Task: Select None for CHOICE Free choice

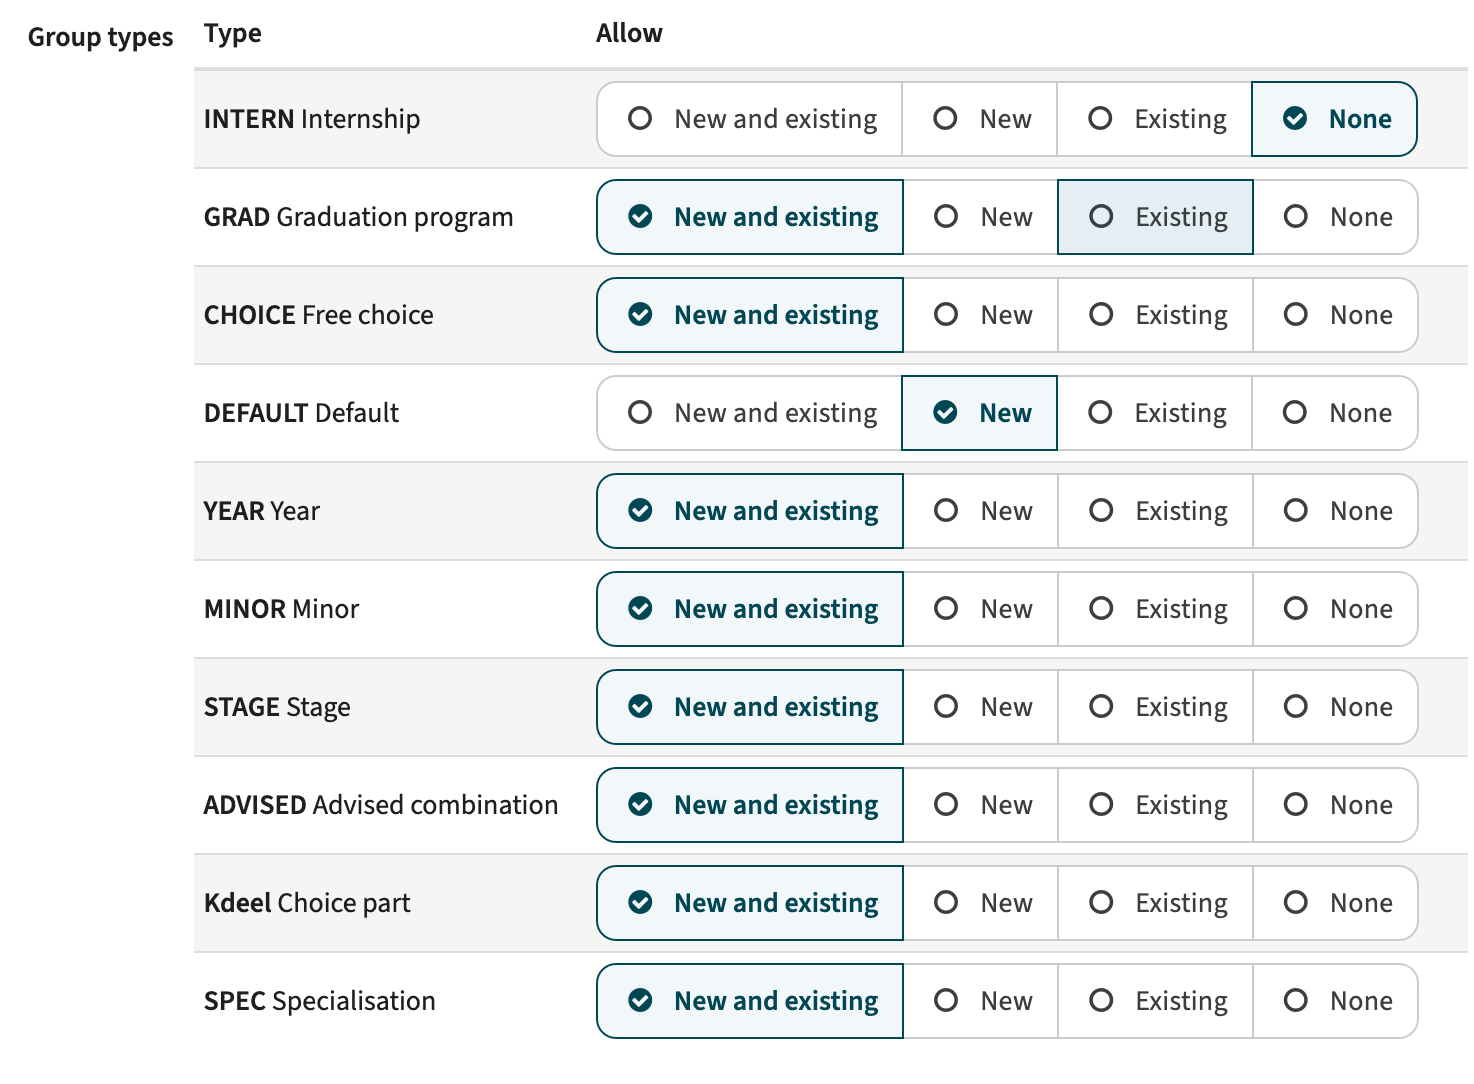Action: coord(1335,315)
